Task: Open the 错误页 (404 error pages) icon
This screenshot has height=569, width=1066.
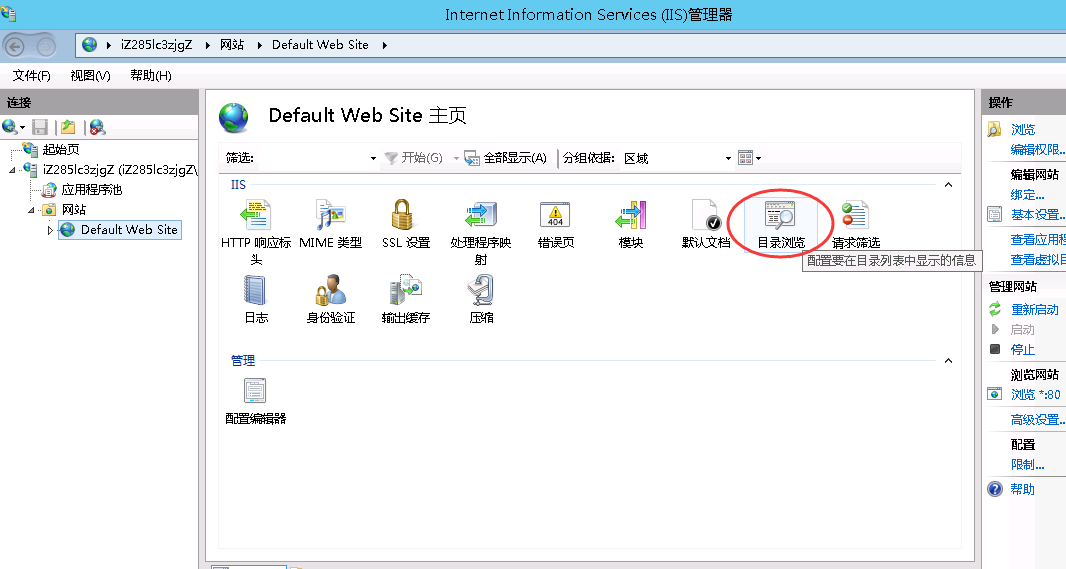Action: coord(555,216)
